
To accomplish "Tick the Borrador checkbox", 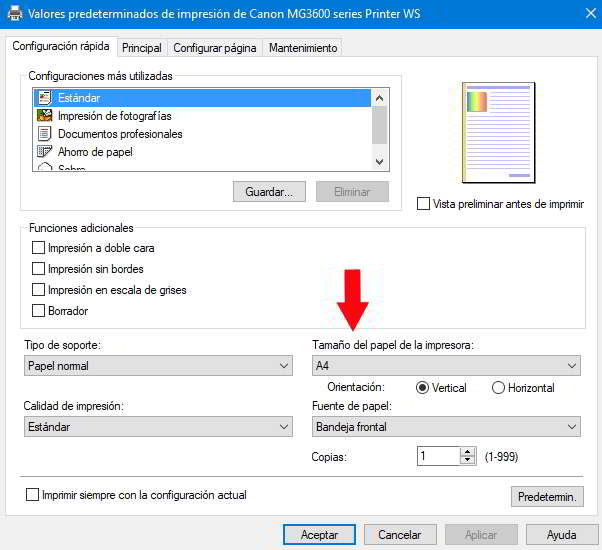I will [x=38, y=311].
